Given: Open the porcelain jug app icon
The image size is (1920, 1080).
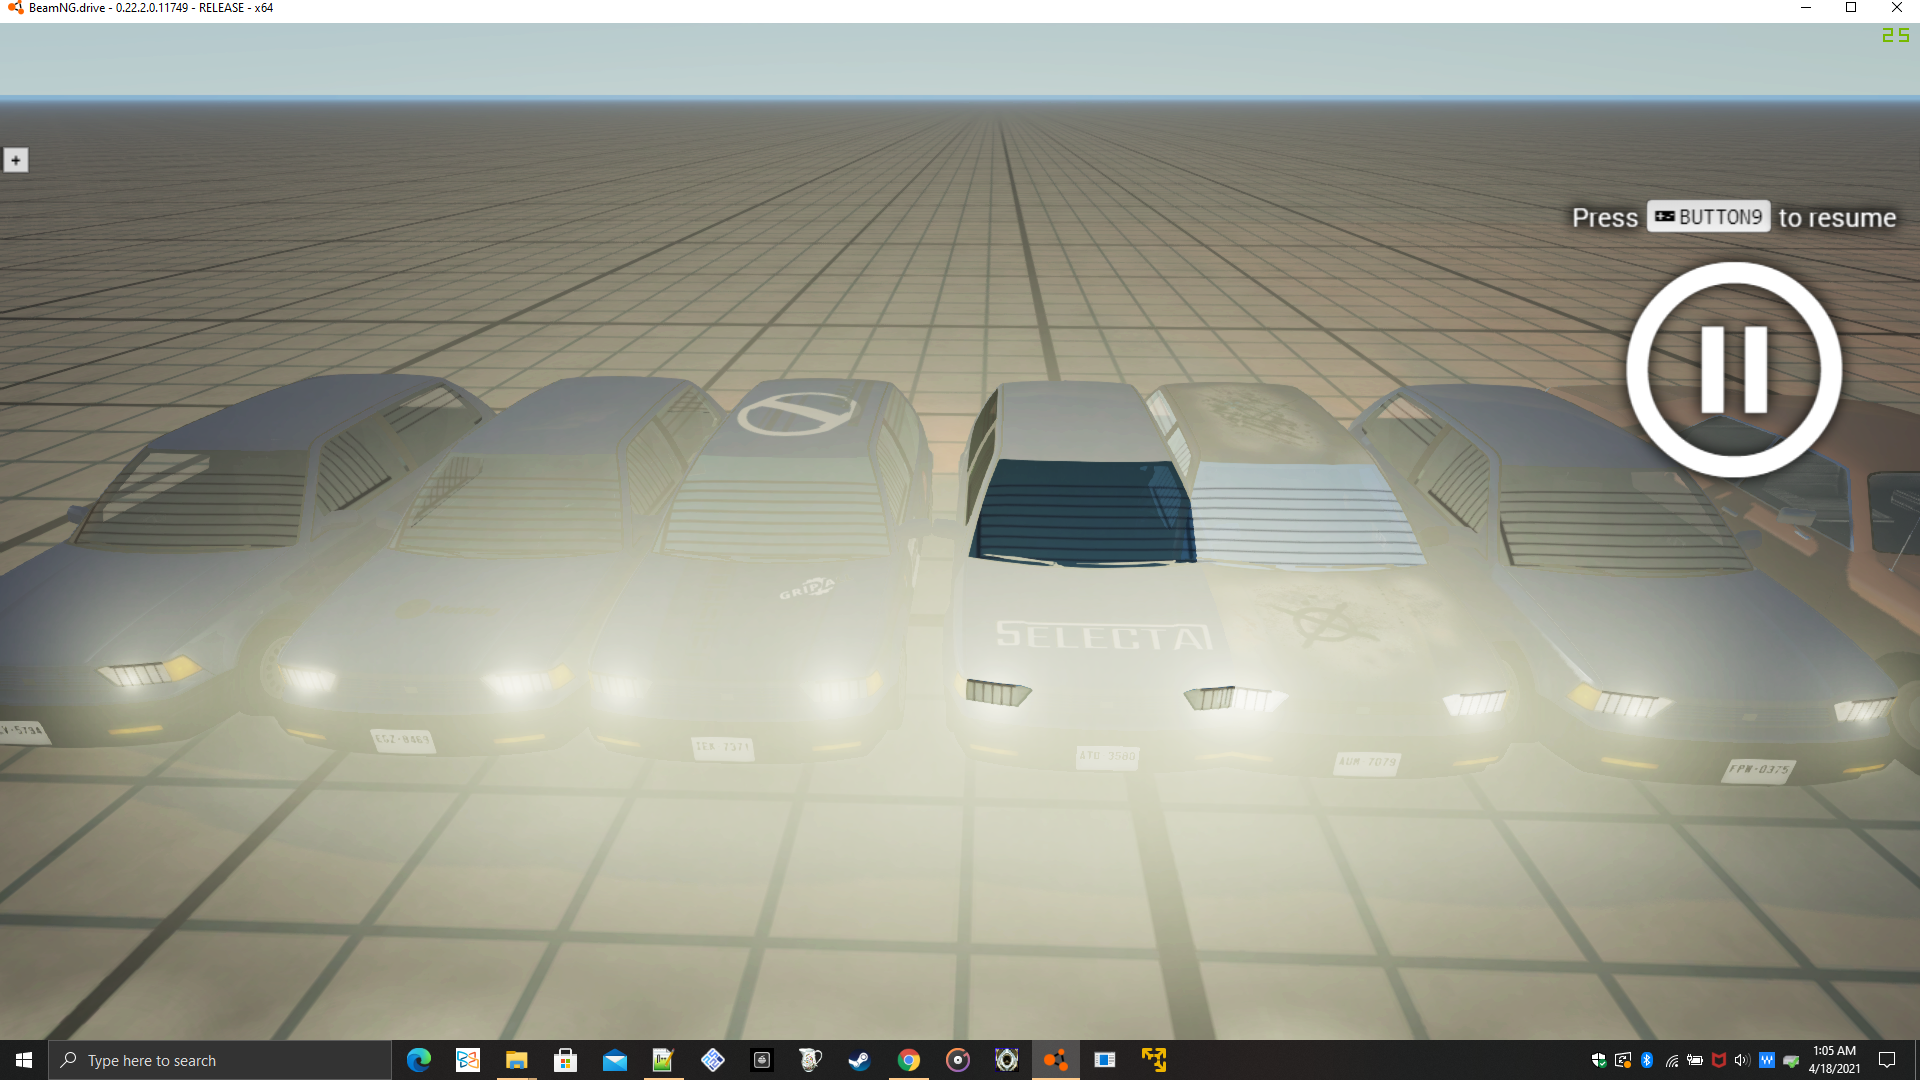Looking at the screenshot, I should pyautogui.click(x=810, y=1060).
